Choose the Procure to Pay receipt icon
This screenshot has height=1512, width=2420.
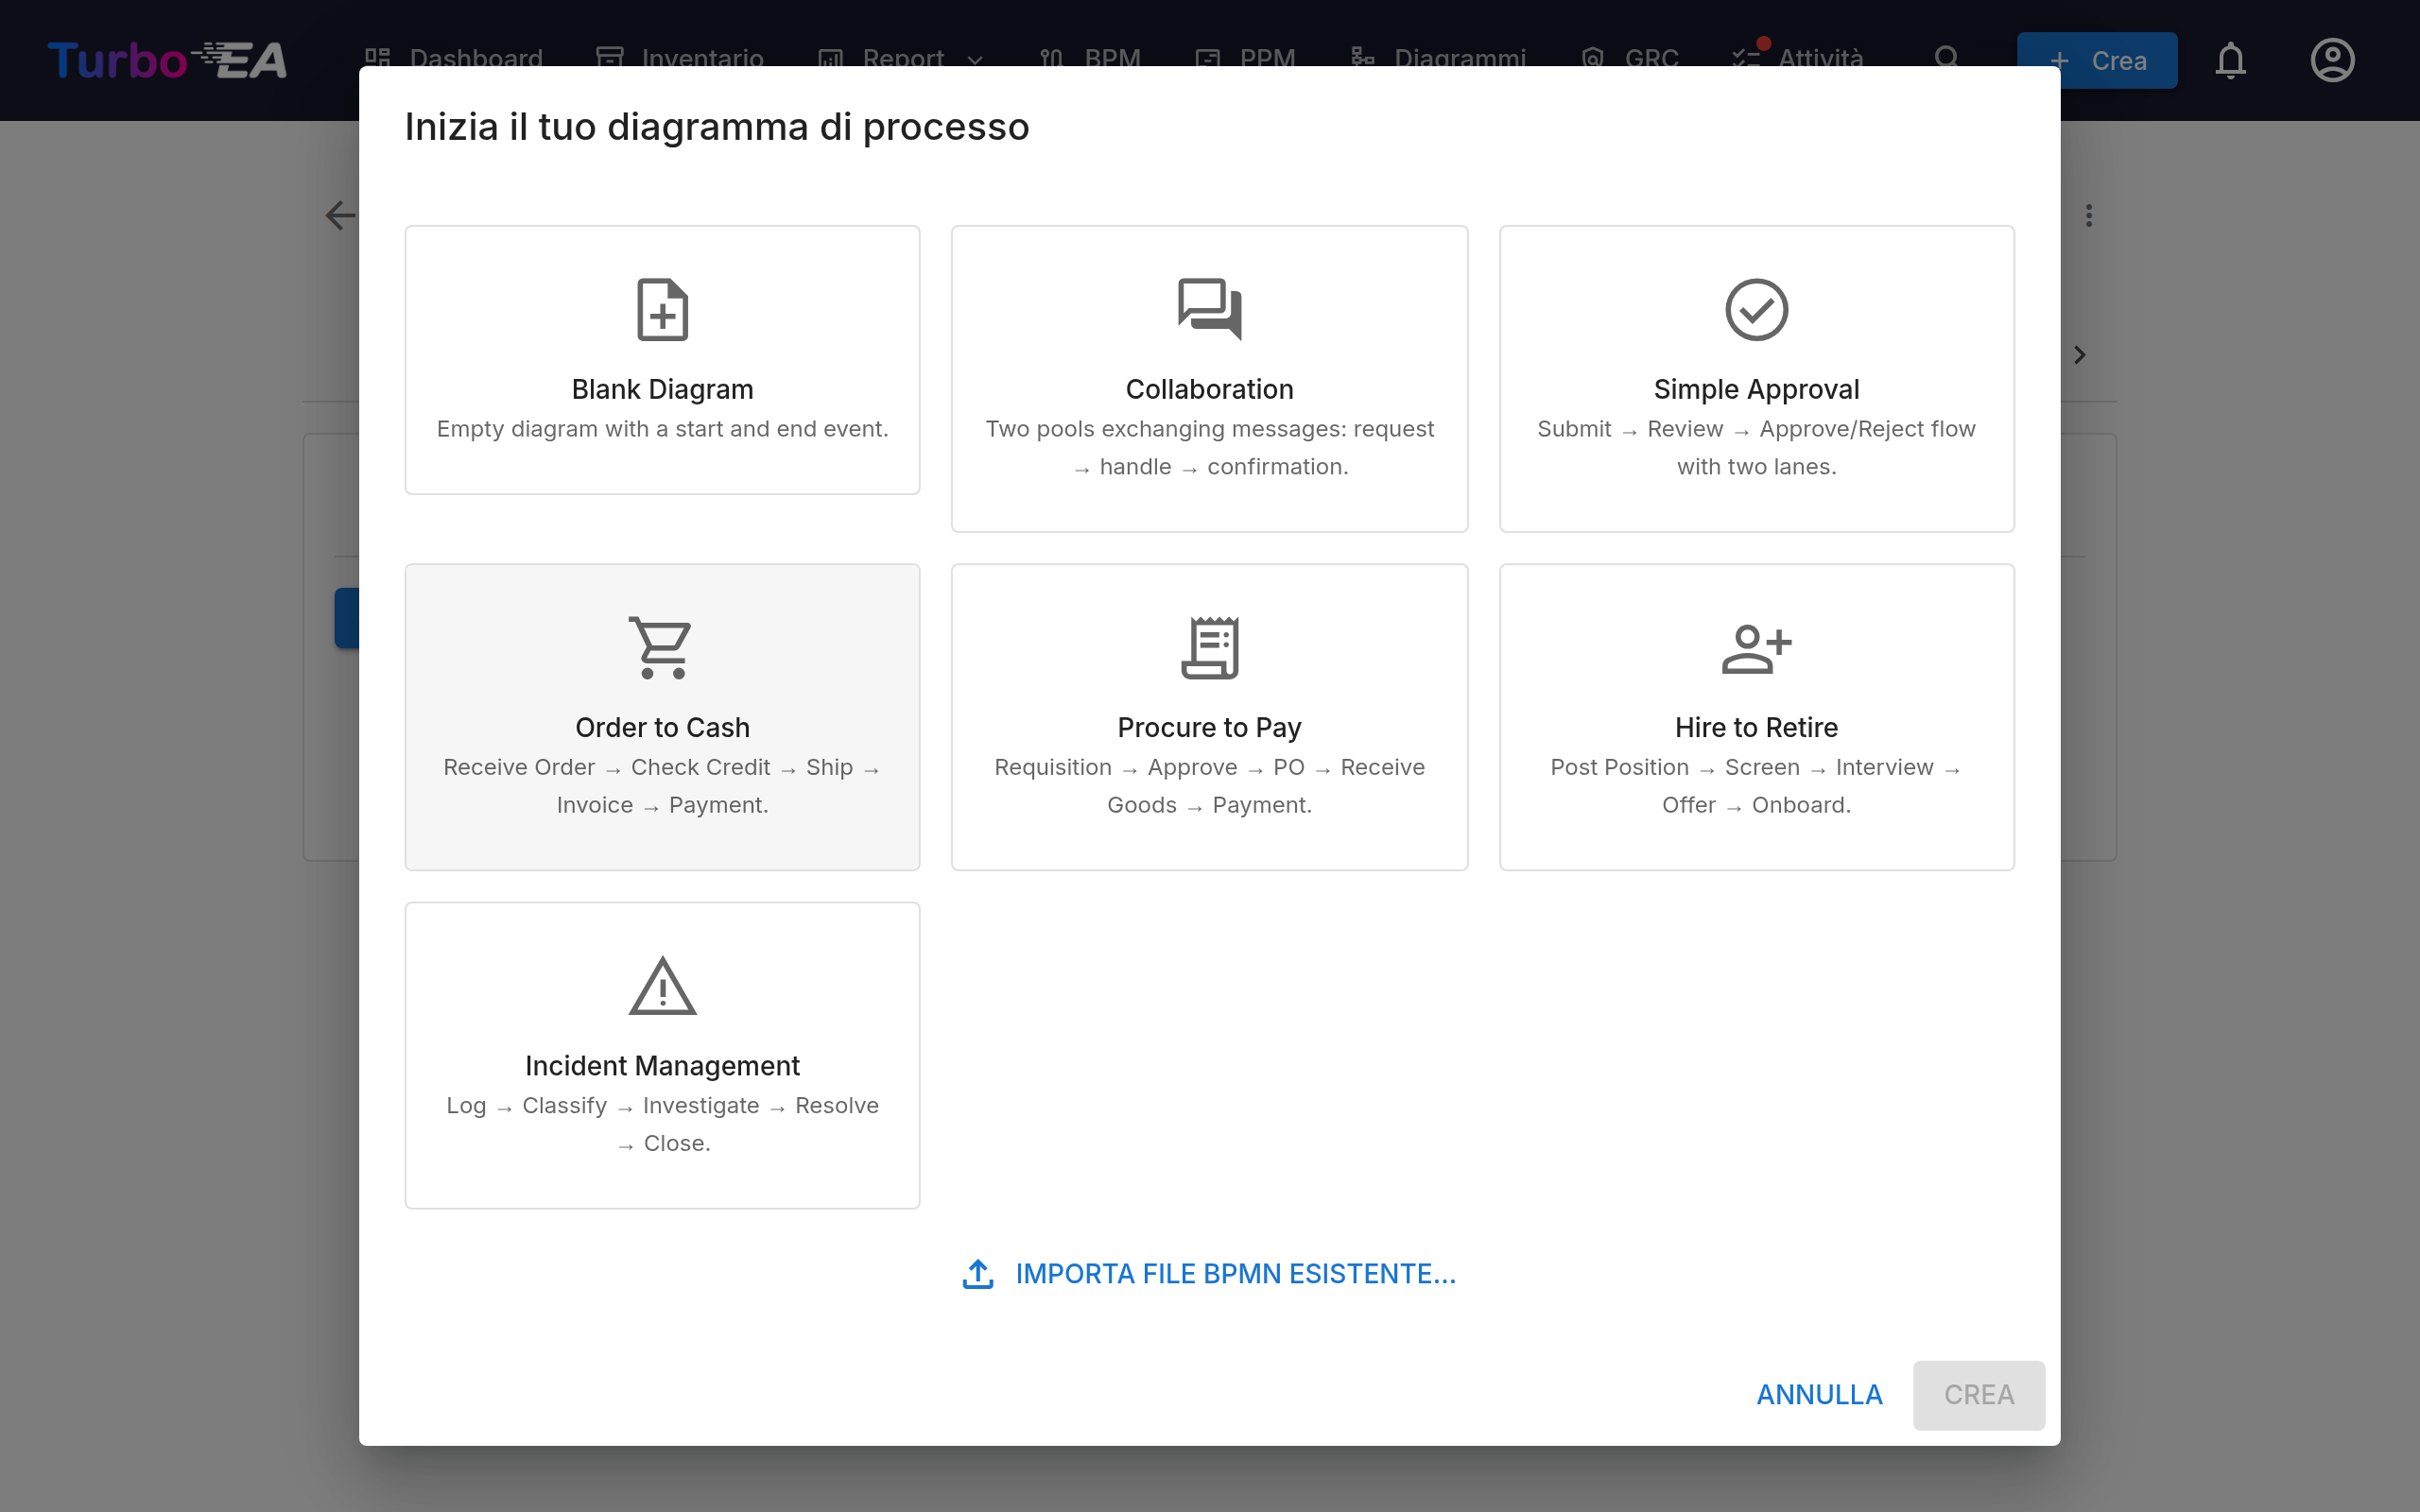[1209, 648]
